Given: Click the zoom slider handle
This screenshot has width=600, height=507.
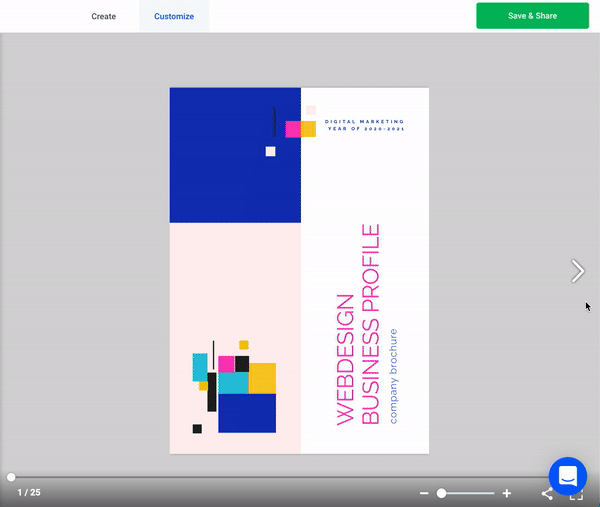Looking at the screenshot, I should (x=441, y=493).
